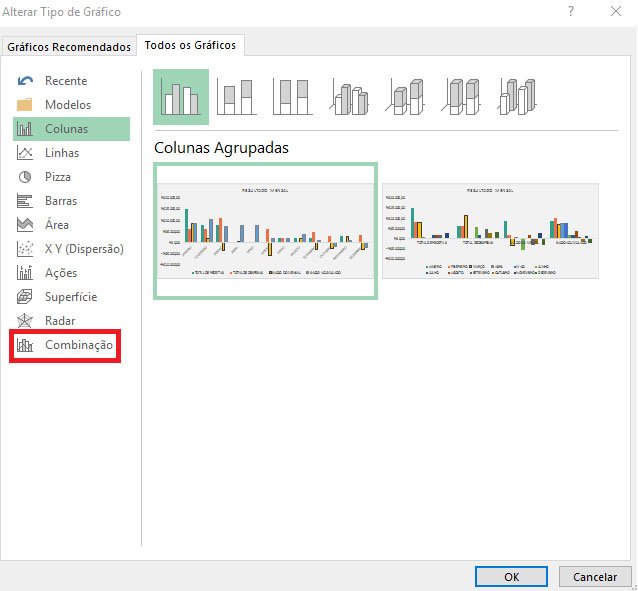638x591 pixels.
Task: Choose the Linhas chart category
Action: 61,153
